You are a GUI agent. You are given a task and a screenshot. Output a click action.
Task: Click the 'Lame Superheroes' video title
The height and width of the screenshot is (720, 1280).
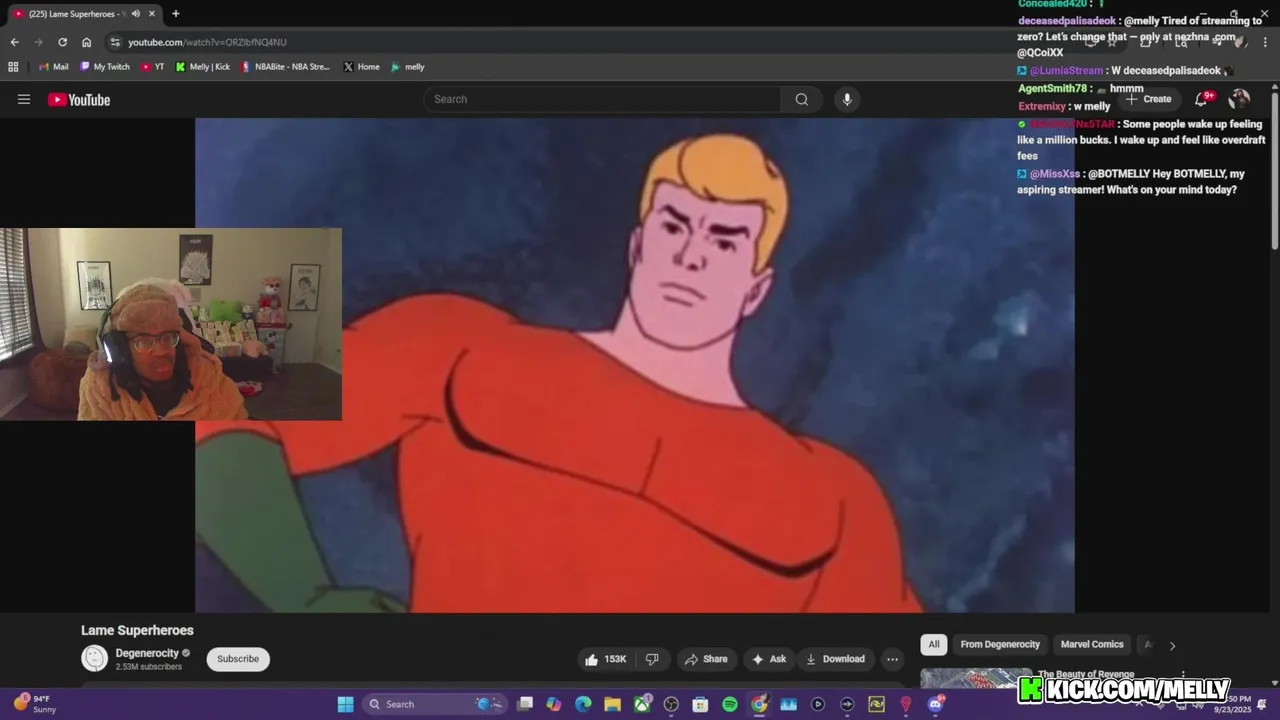(137, 630)
